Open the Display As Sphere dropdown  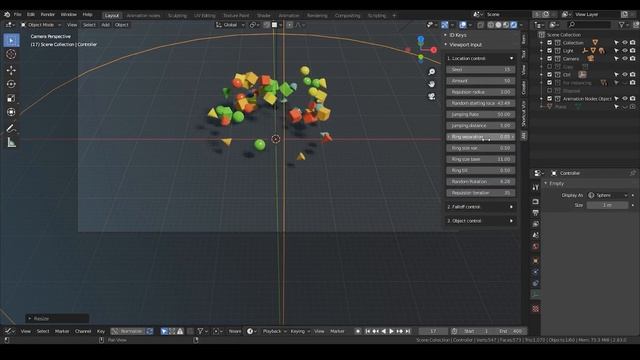tap(608, 195)
